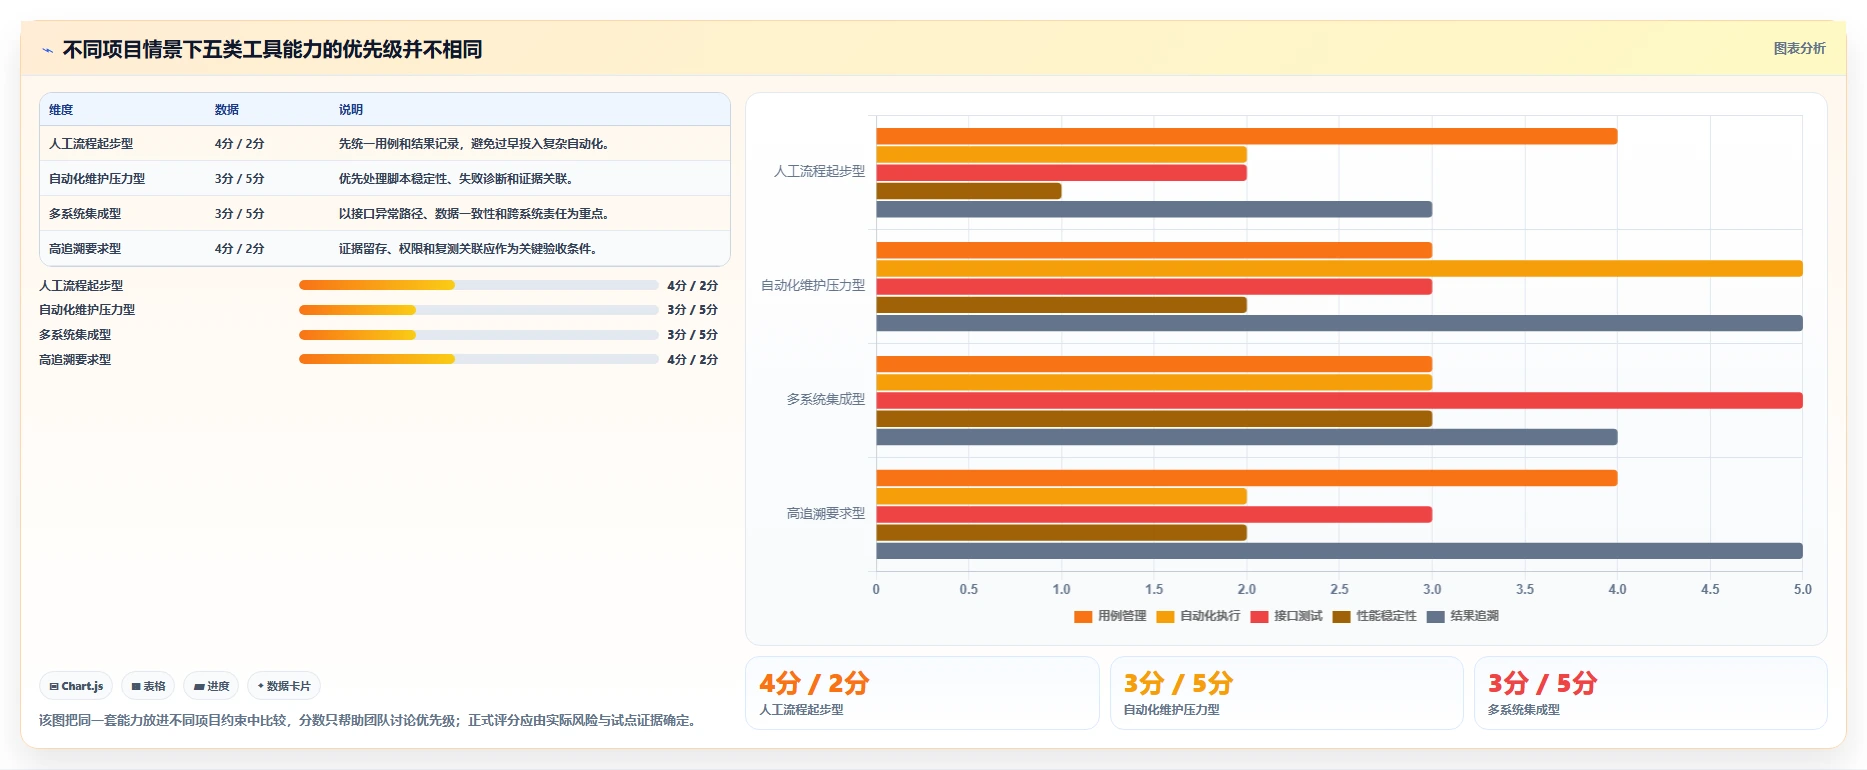Click the 多系统集成型 chart axis label
The width and height of the screenshot is (1867, 770).
pyautogui.click(x=825, y=400)
